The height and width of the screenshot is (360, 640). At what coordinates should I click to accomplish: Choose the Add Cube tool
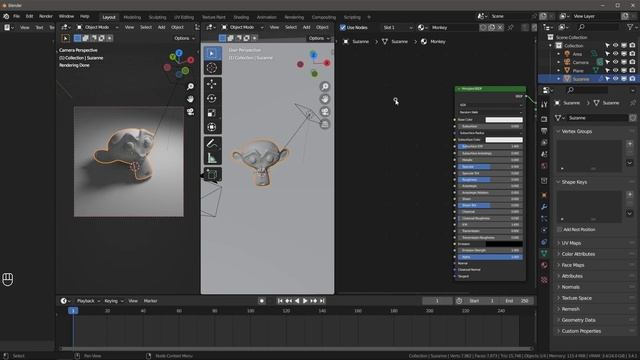[x=212, y=174]
